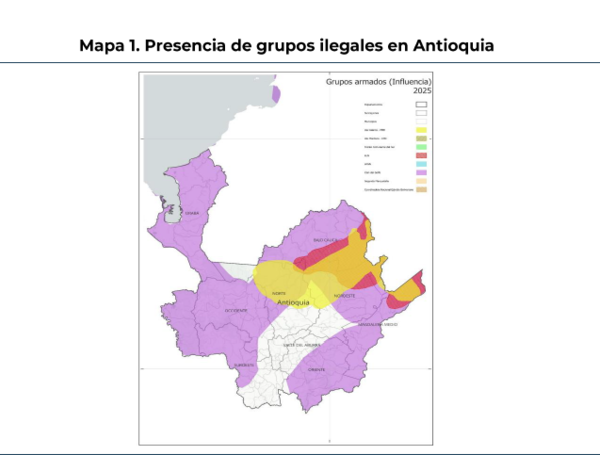This screenshot has height=455, width=600.
Task: Click the 'Antioquia' label on the map
Action: coord(293,302)
